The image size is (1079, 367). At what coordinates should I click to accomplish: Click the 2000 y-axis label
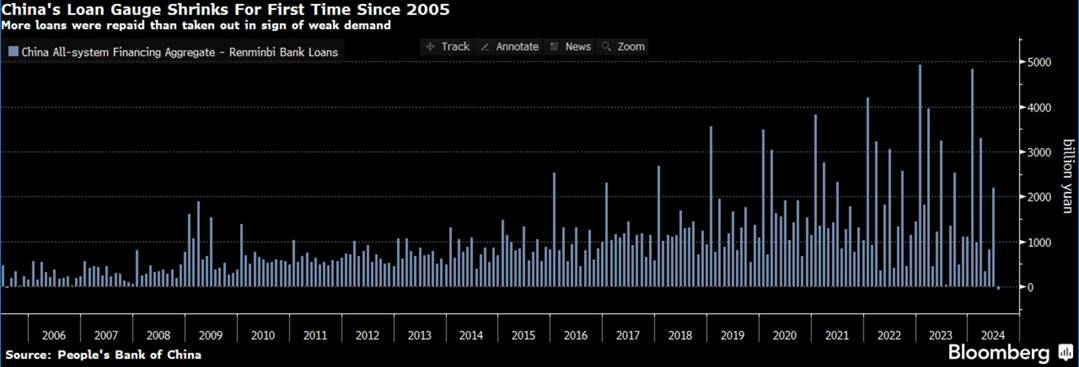1040,197
